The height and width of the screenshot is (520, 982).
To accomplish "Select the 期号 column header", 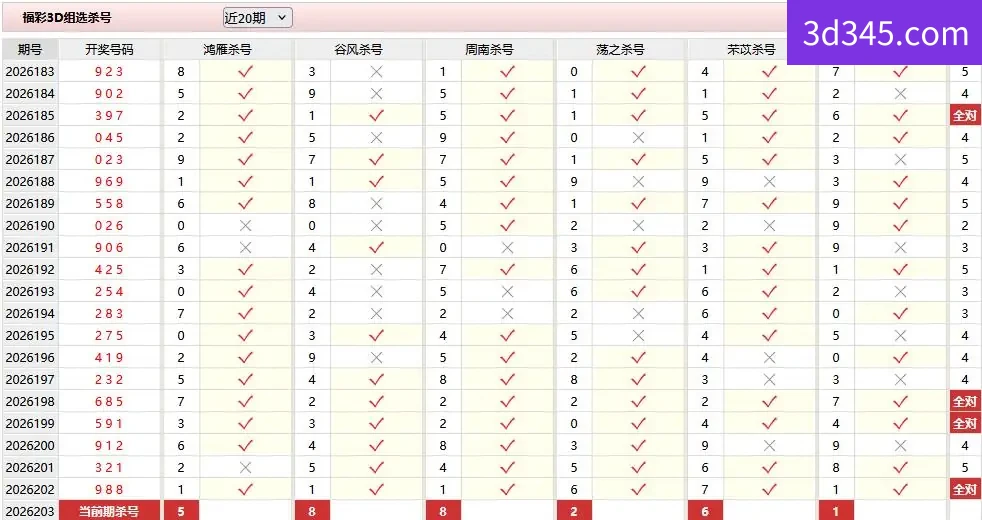I will point(30,49).
